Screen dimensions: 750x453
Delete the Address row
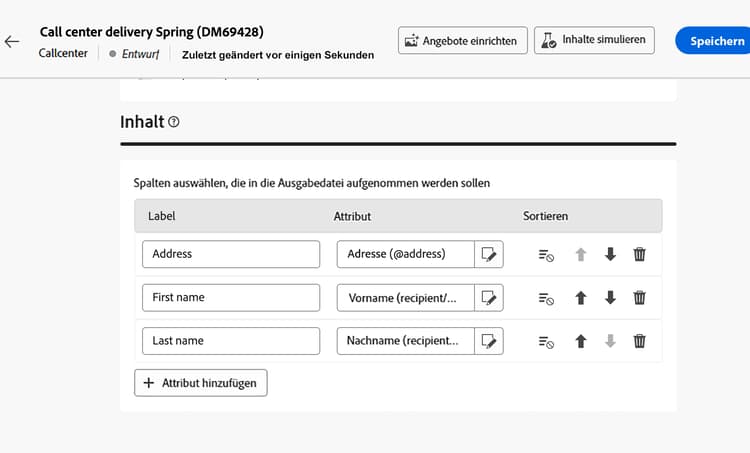click(640, 254)
